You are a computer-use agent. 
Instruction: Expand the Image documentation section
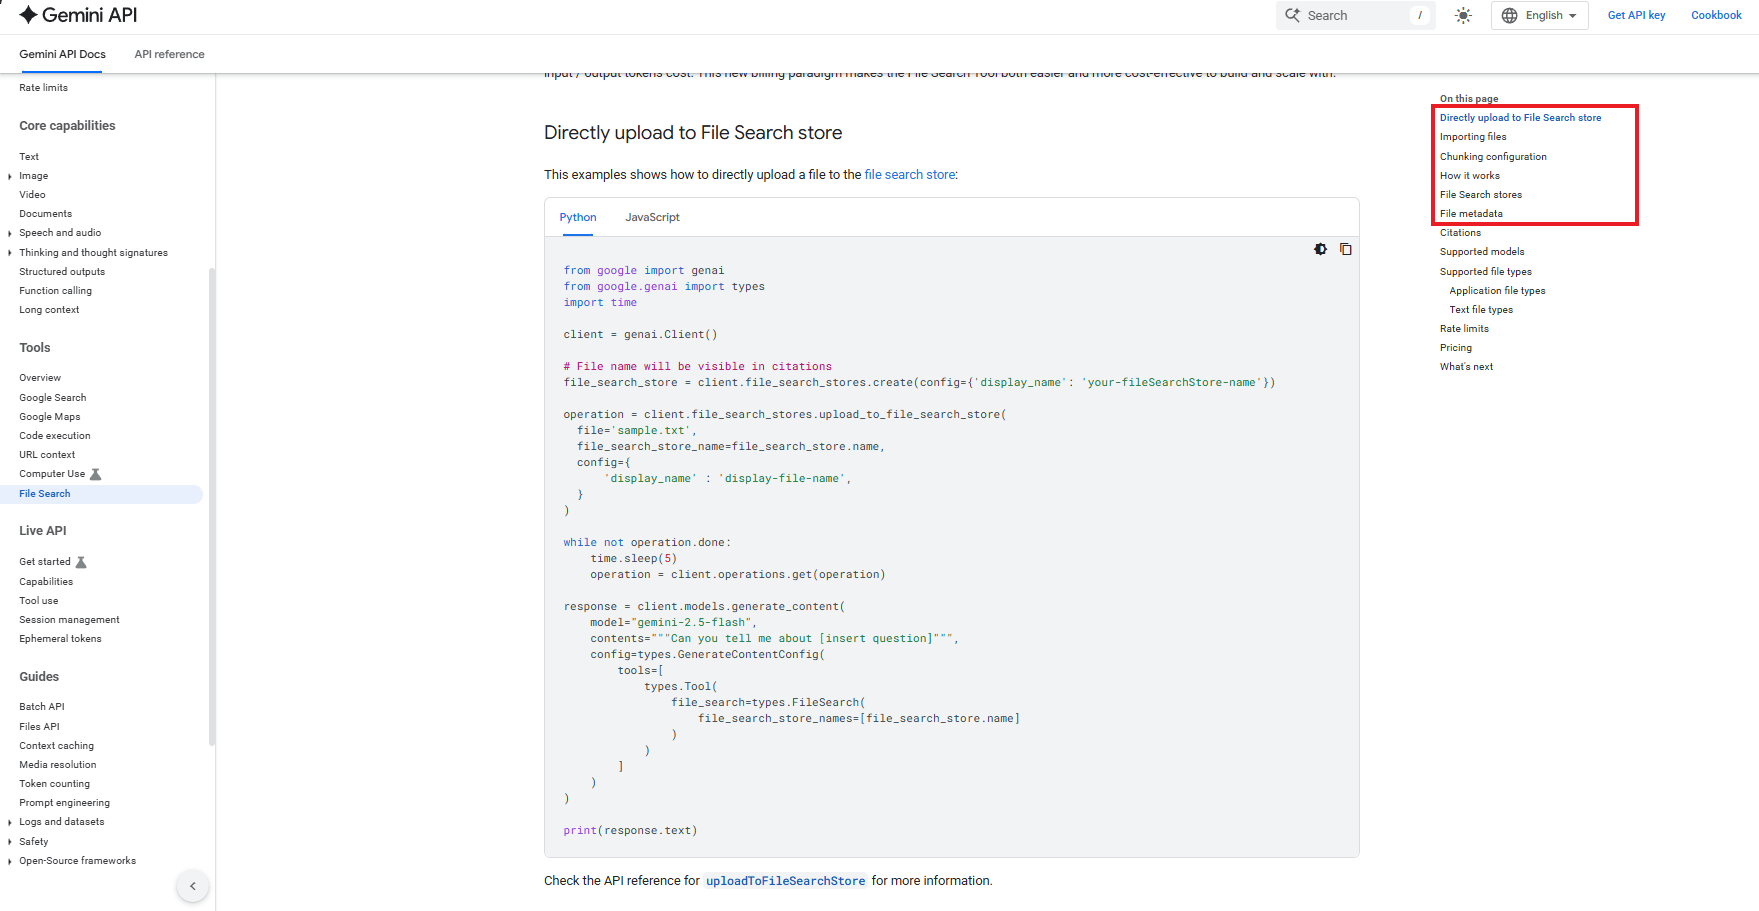pyautogui.click(x=9, y=176)
